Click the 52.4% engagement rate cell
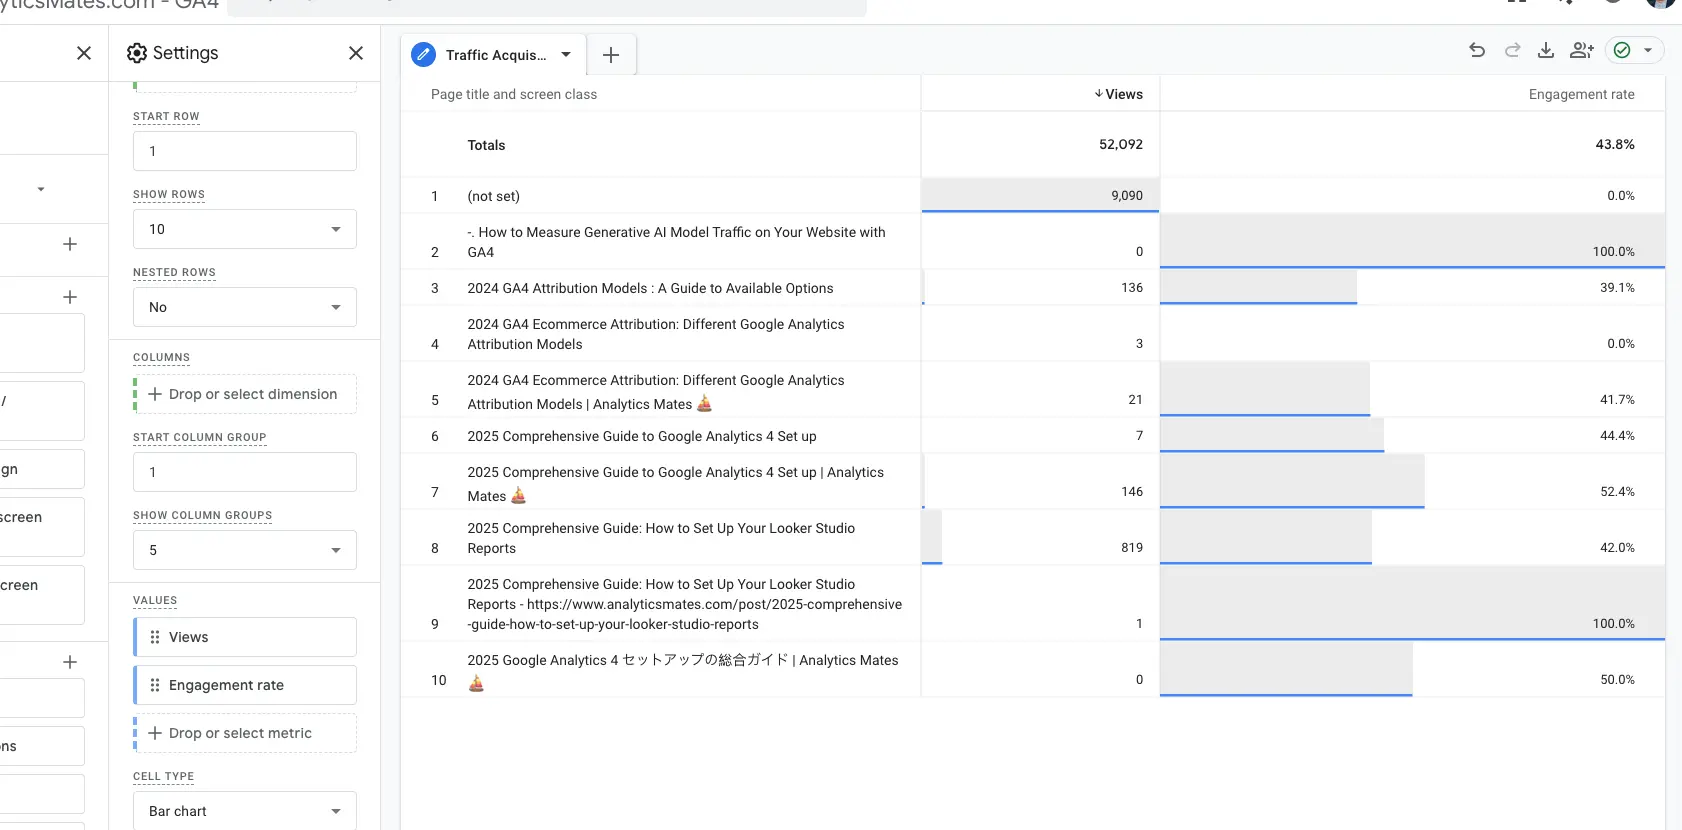Image resolution: width=1682 pixels, height=830 pixels. point(1412,482)
